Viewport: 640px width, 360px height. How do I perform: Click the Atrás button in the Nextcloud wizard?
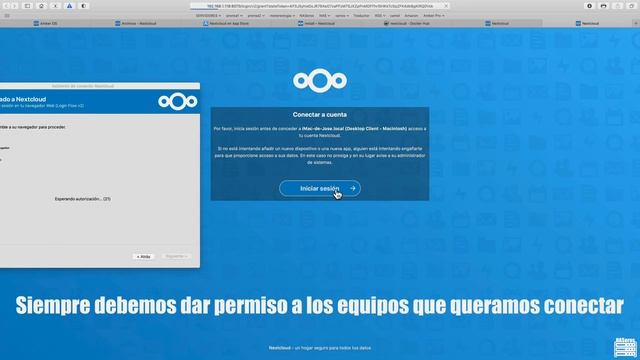pyautogui.click(x=143, y=256)
